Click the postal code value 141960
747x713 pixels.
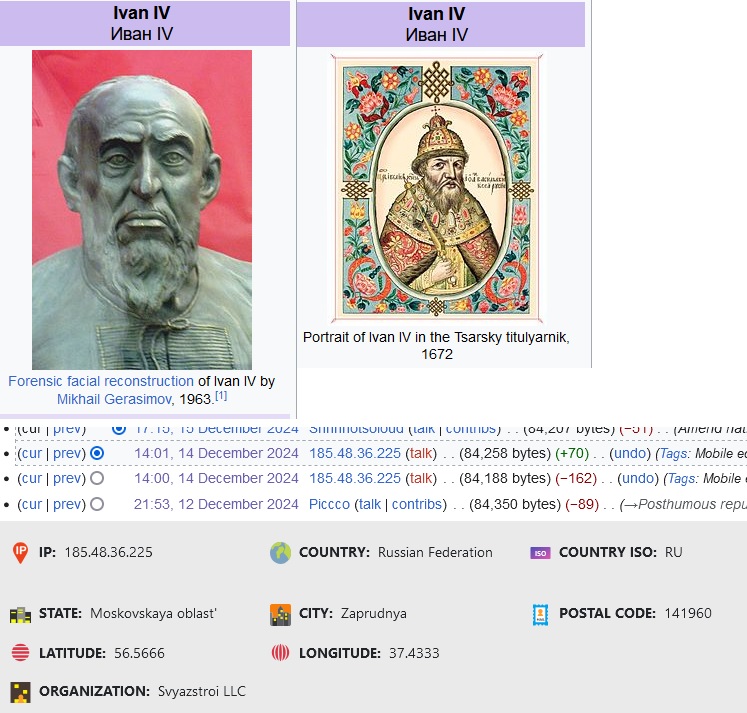point(688,613)
